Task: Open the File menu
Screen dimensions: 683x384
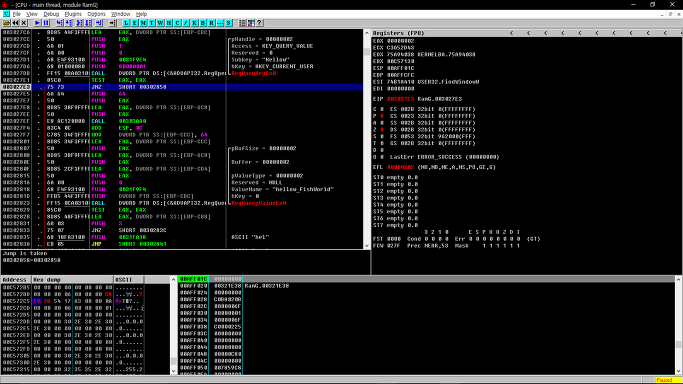Action: tap(17, 14)
